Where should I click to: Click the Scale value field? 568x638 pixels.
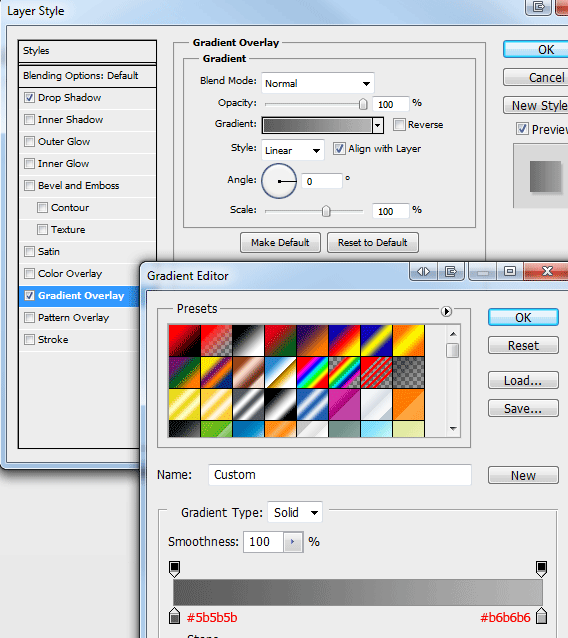click(x=391, y=211)
